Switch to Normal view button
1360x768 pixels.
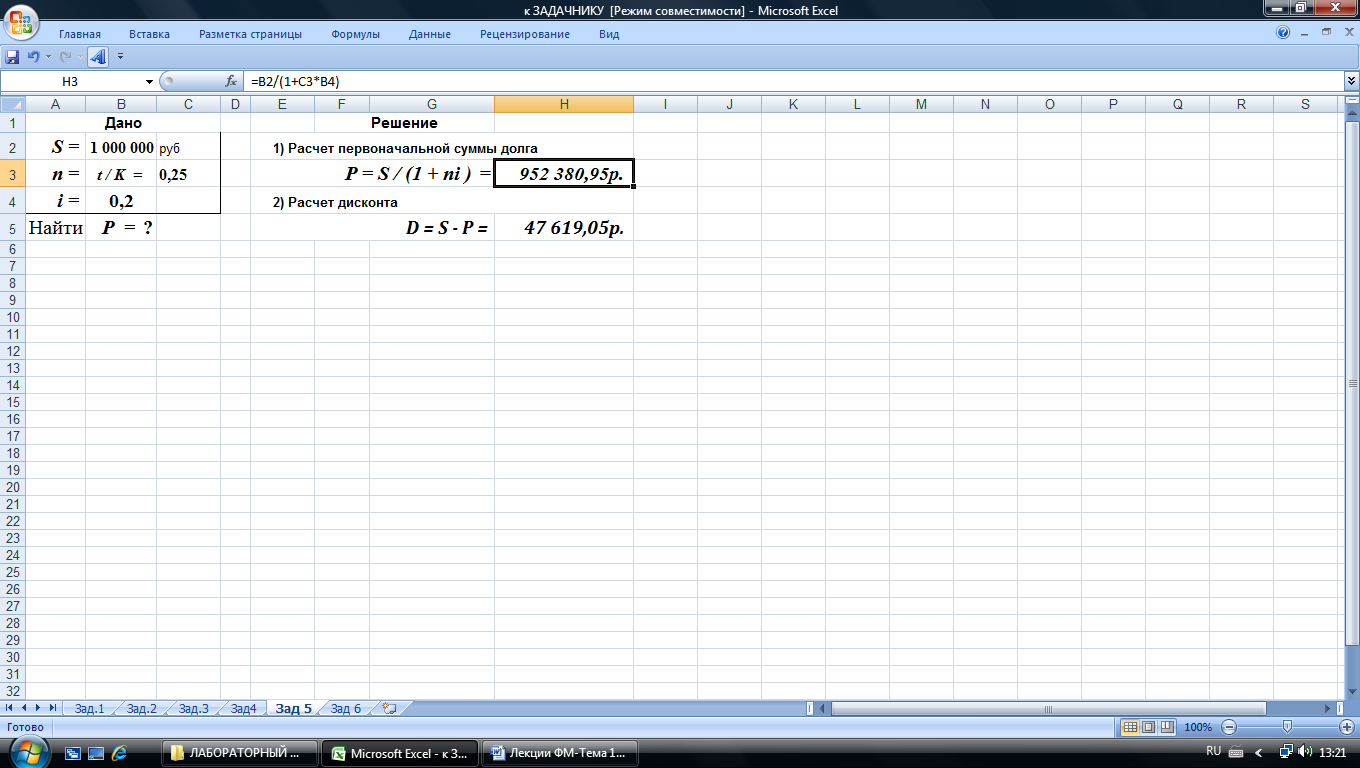coord(1130,727)
